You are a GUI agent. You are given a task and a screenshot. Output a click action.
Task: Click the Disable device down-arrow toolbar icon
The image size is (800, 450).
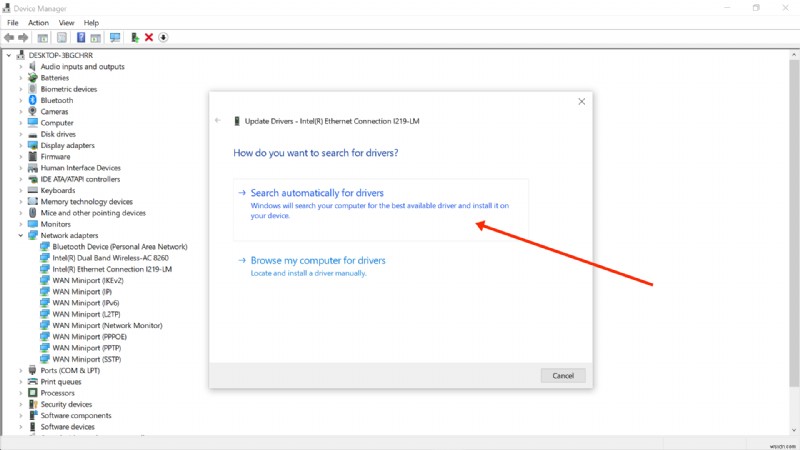tap(163, 37)
